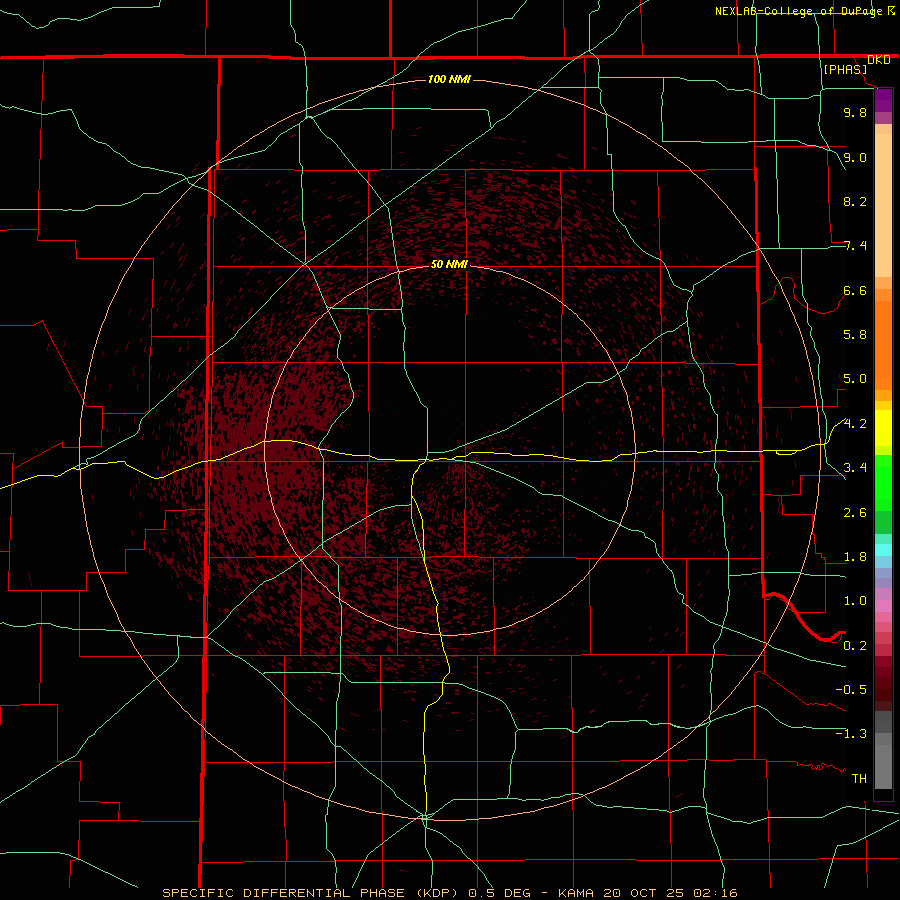The height and width of the screenshot is (900, 900).
Task: Pick the purple top segment of the color bar
Action: pyautogui.click(x=883, y=100)
